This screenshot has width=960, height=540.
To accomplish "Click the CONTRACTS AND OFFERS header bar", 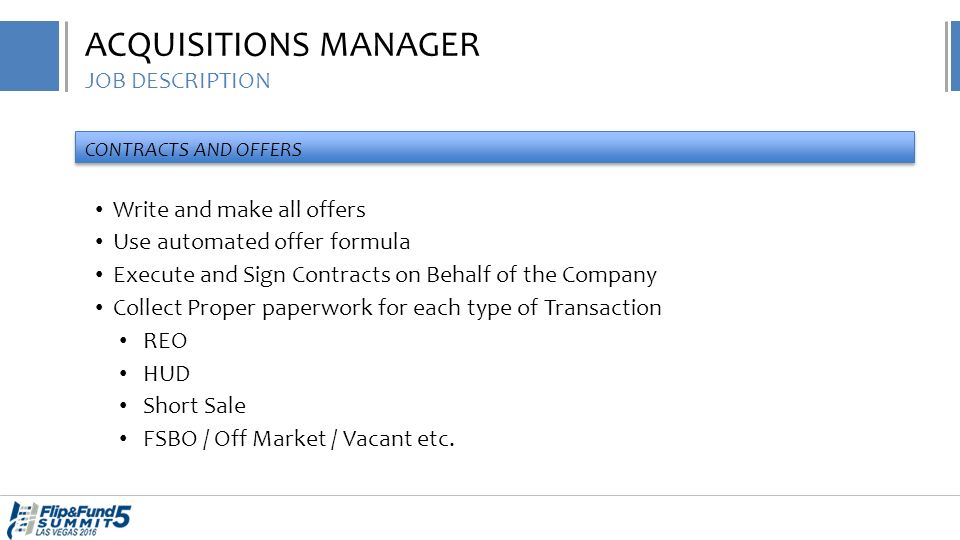I will click(495, 148).
